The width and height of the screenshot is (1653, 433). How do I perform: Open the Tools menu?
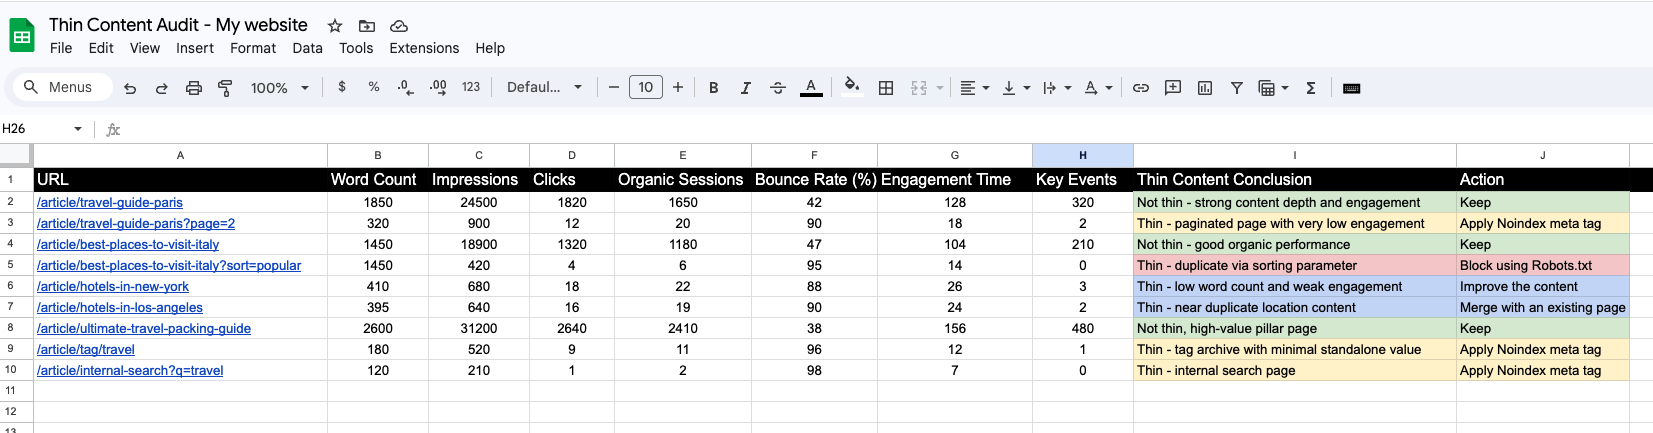(x=356, y=48)
